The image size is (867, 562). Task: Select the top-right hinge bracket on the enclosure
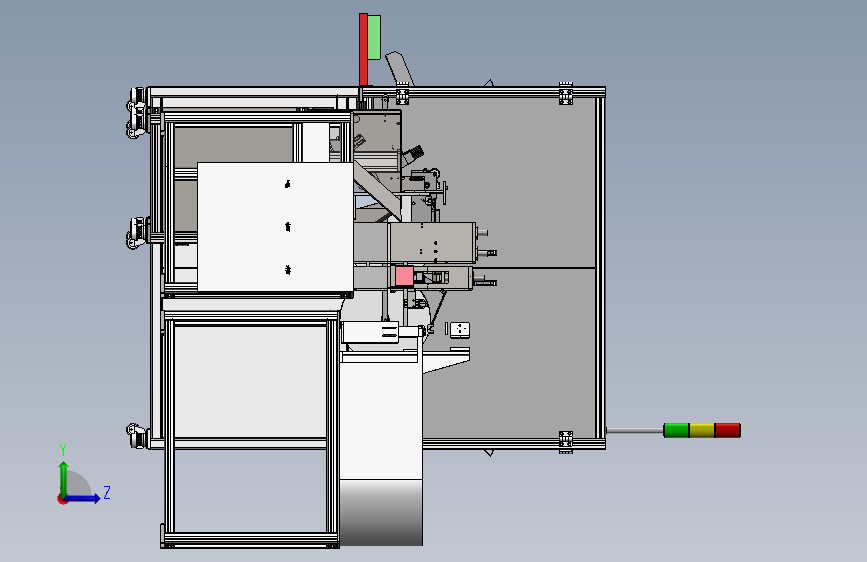coord(566,93)
